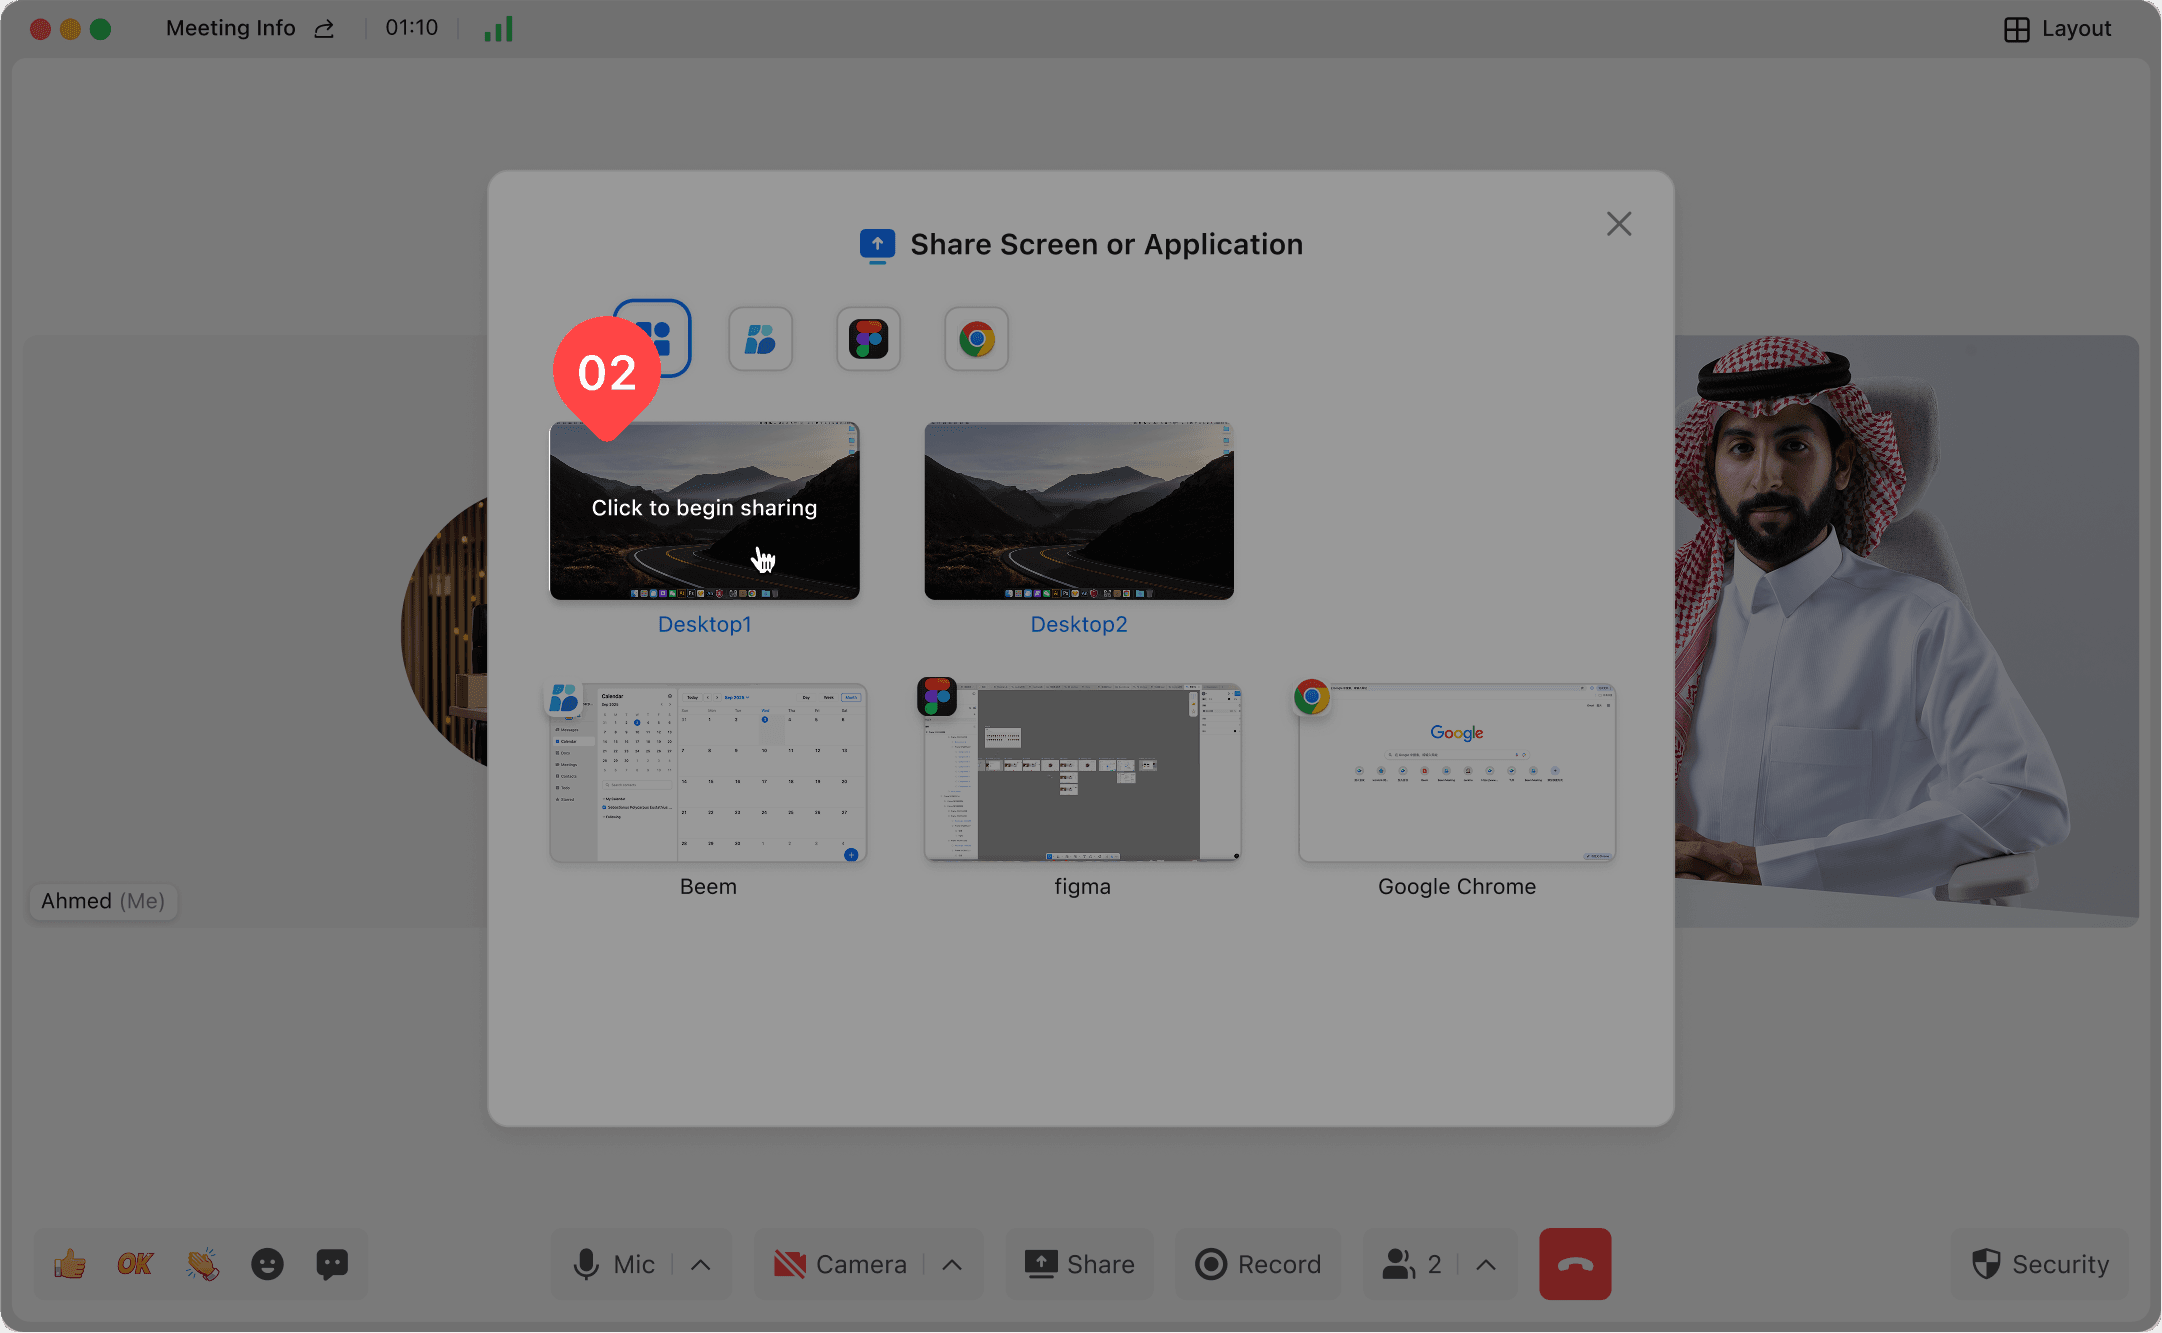
Task: Expand the participants list chevron
Action: click(1486, 1264)
